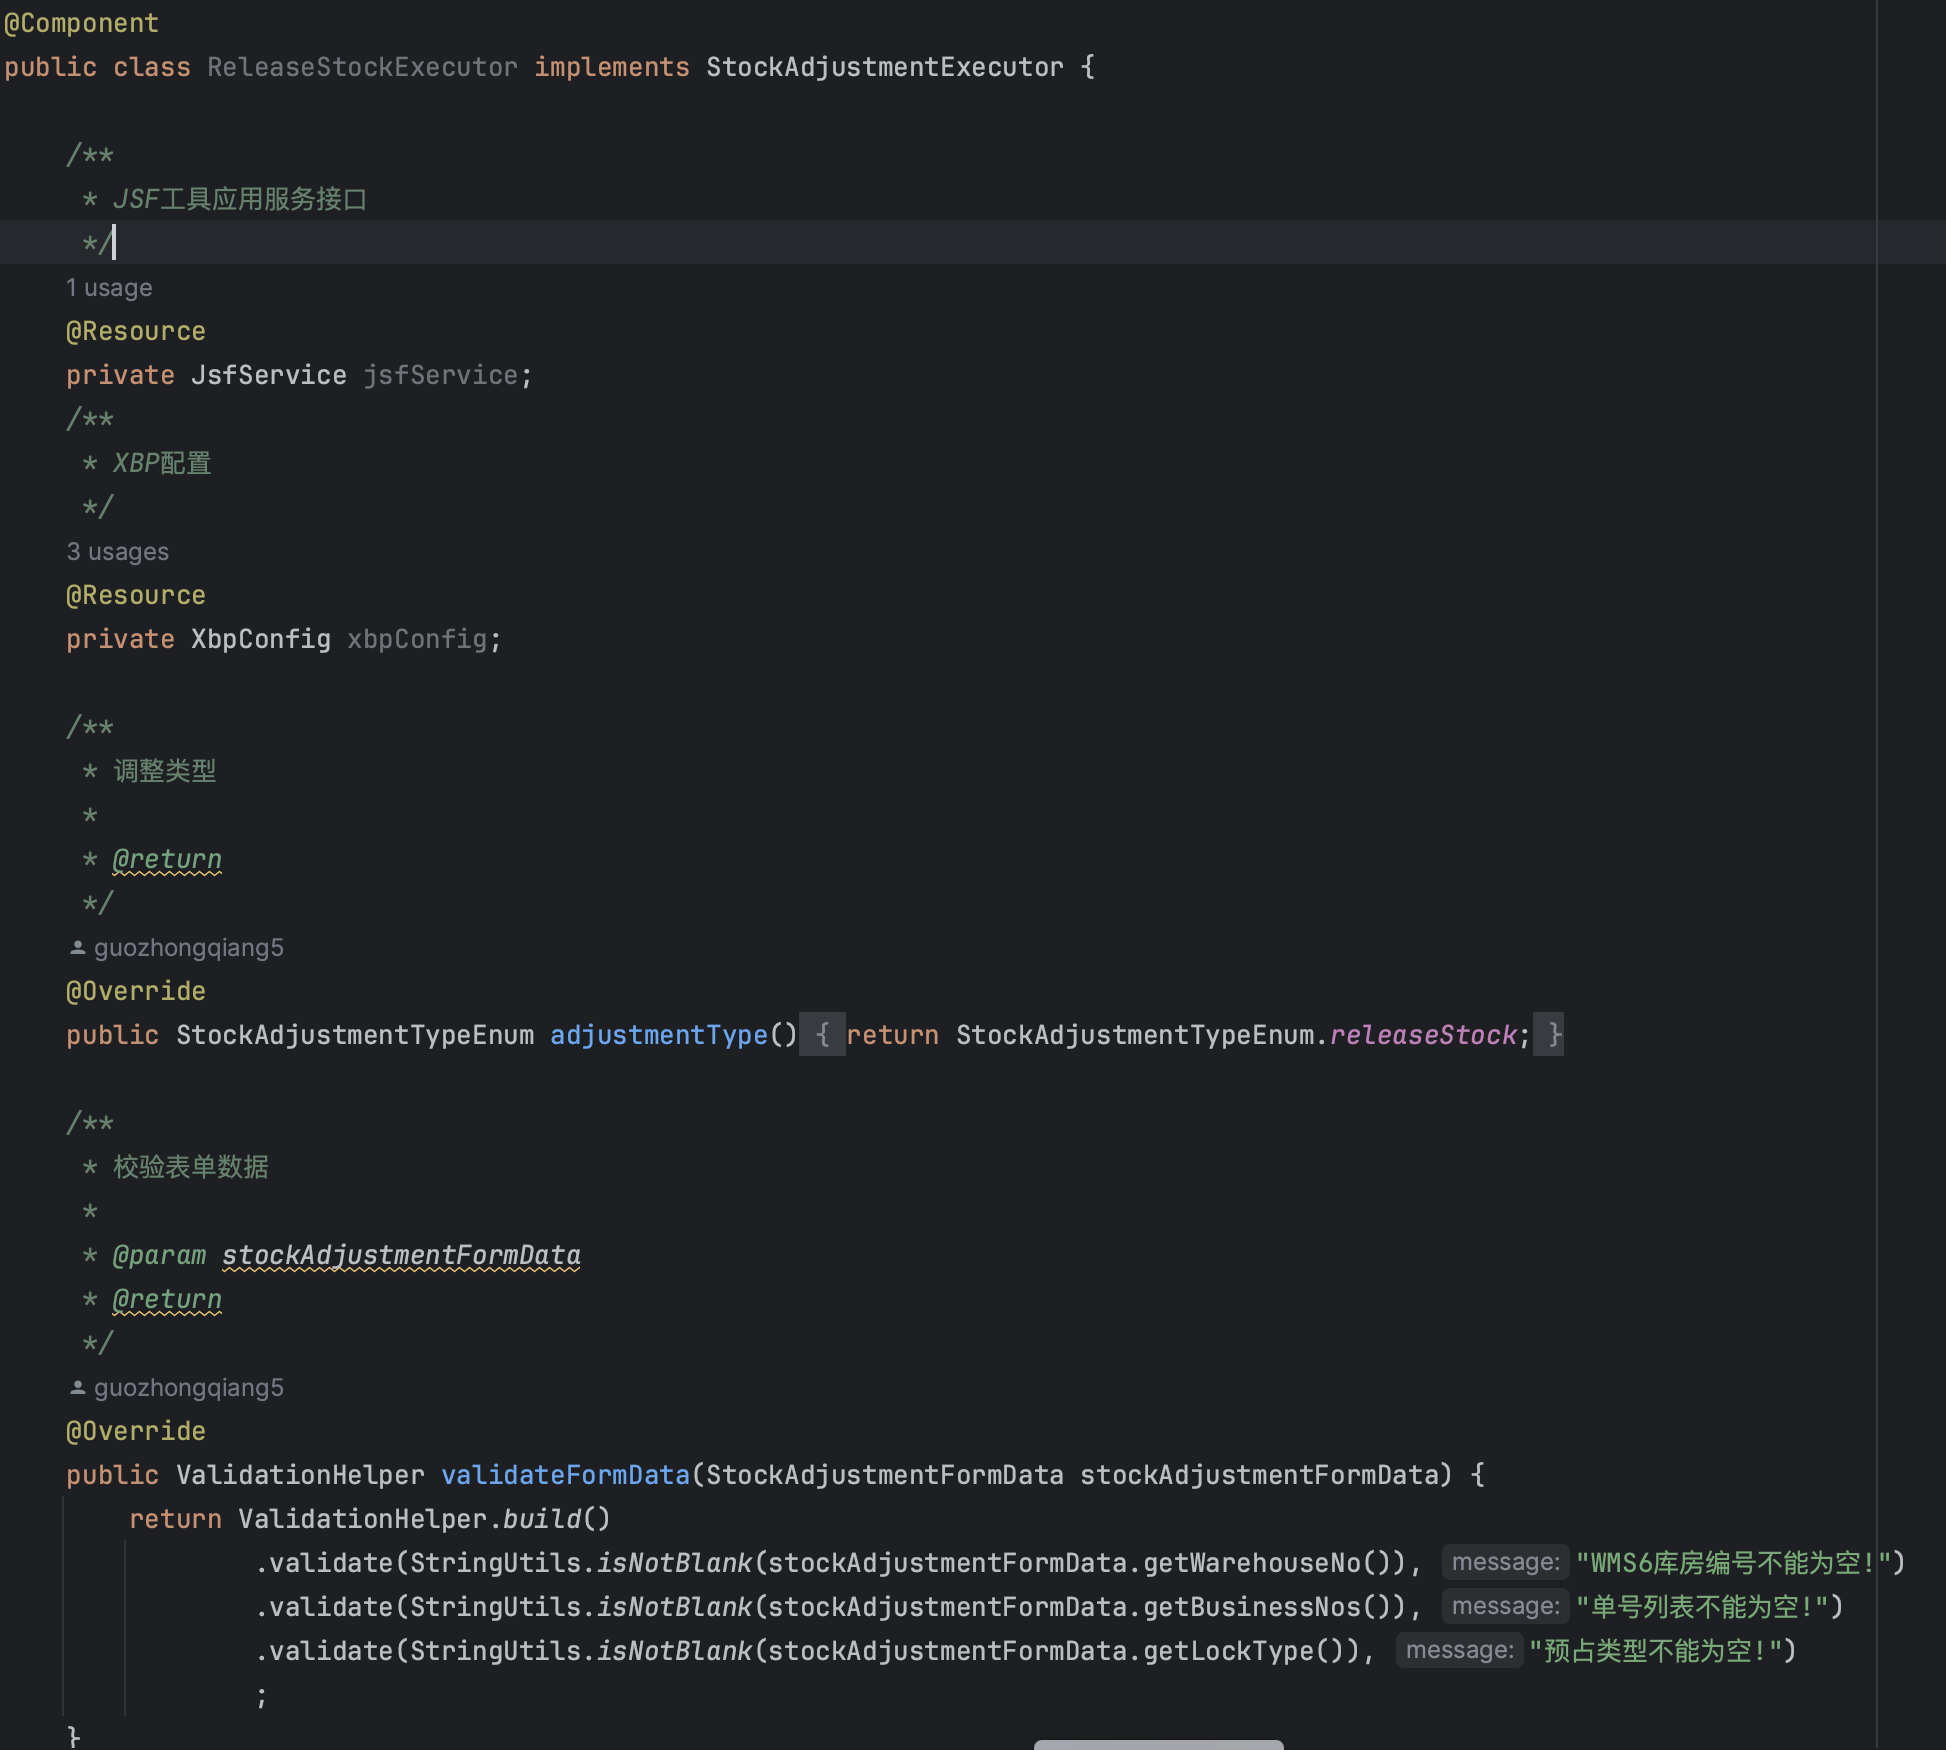Open the '3 usages' hint for xbpConfig
Image resolution: width=1946 pixels, height=1750 pixels.
coord(117,552)
